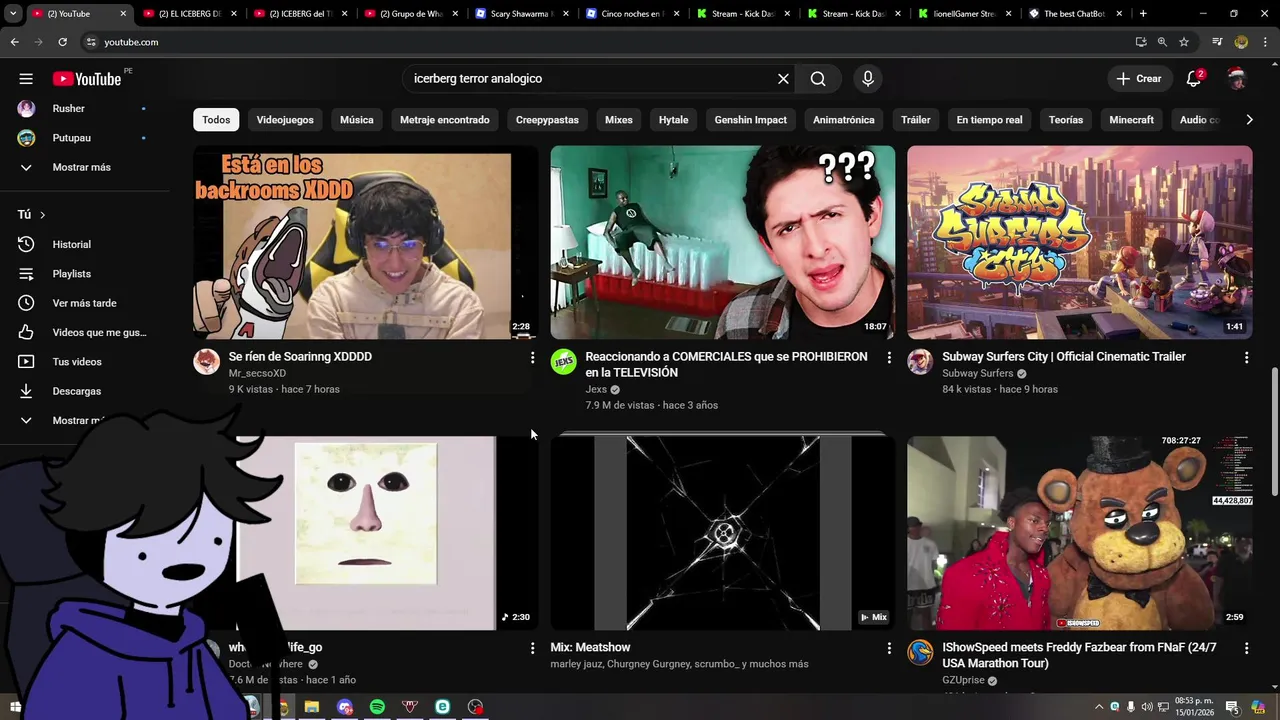Screen dimensions: 1280x720
Task: Click the Mr_secsoXD channel avatar
Action: point(207,362)
